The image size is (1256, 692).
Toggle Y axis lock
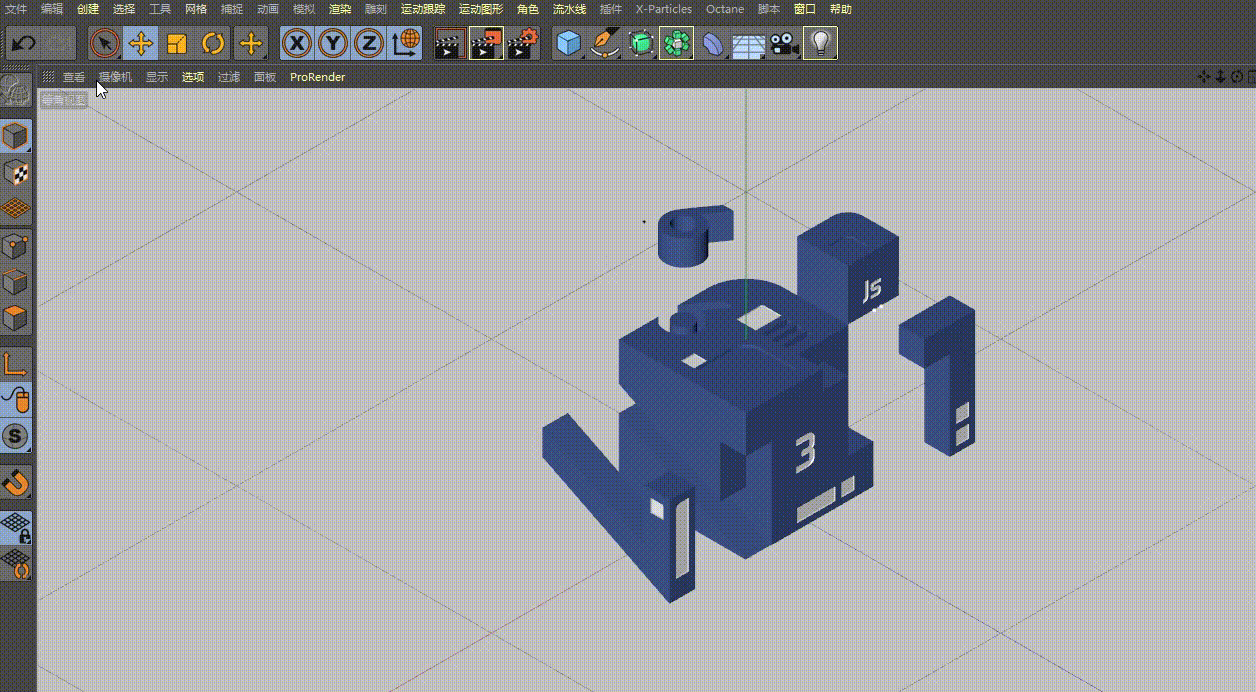(333, 43)
